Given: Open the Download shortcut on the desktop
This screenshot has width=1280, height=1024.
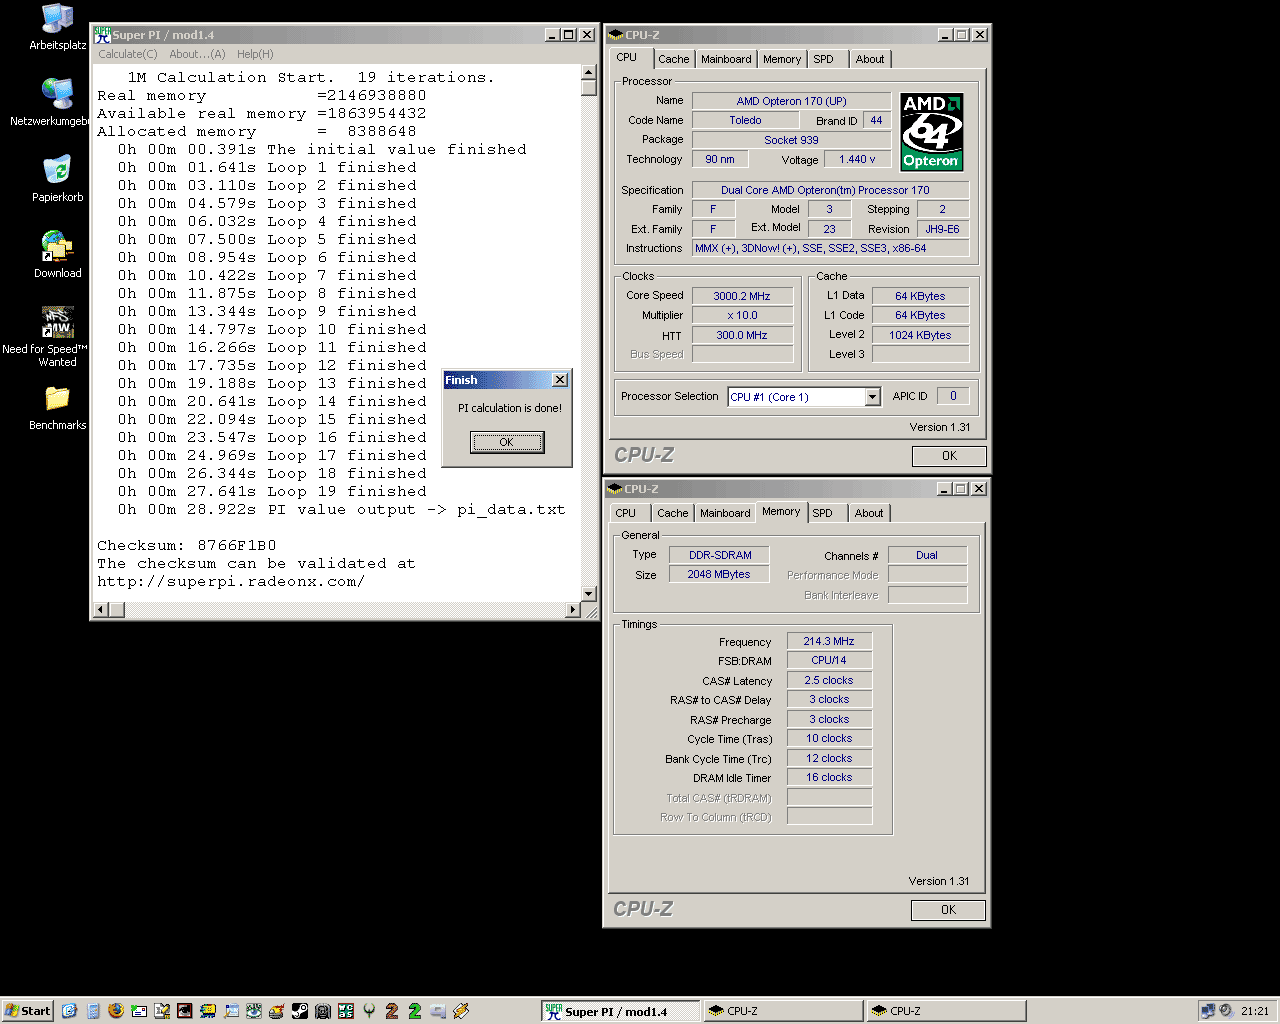Looking at the screenshot, I should 57,255.
